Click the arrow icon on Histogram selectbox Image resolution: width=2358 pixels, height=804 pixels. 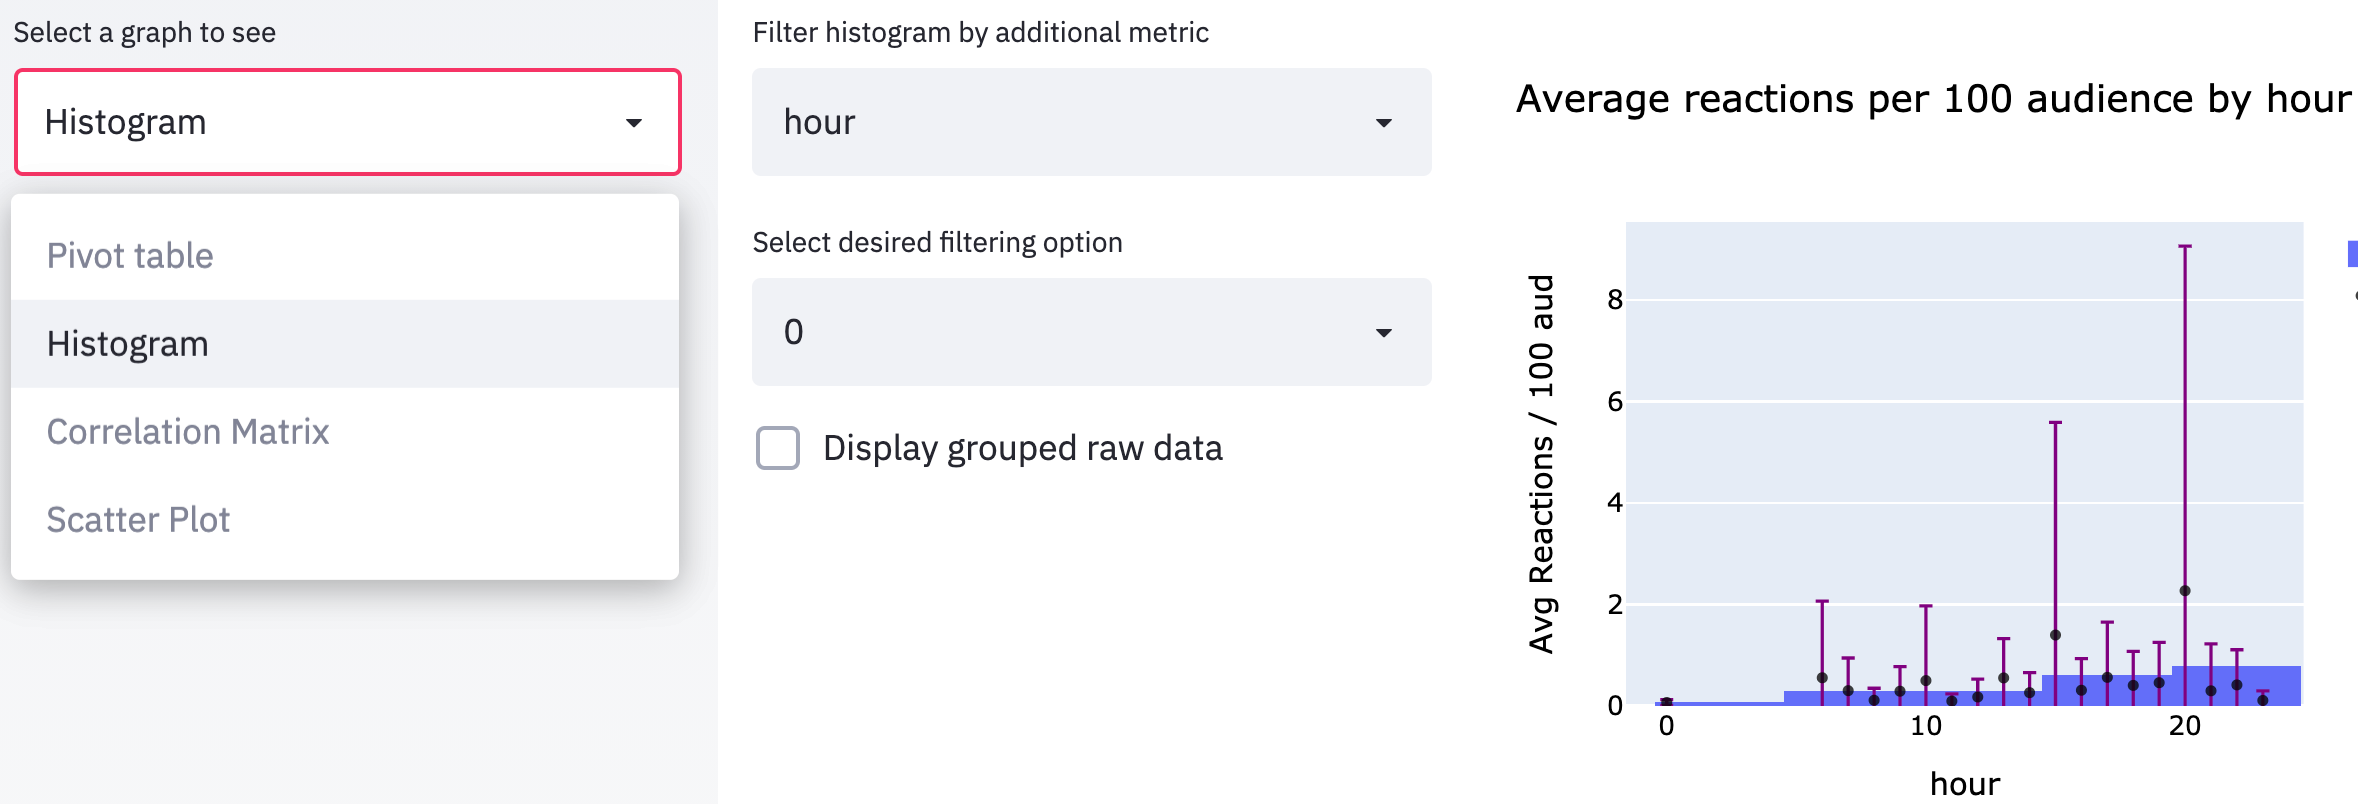(x=633, y=123)
